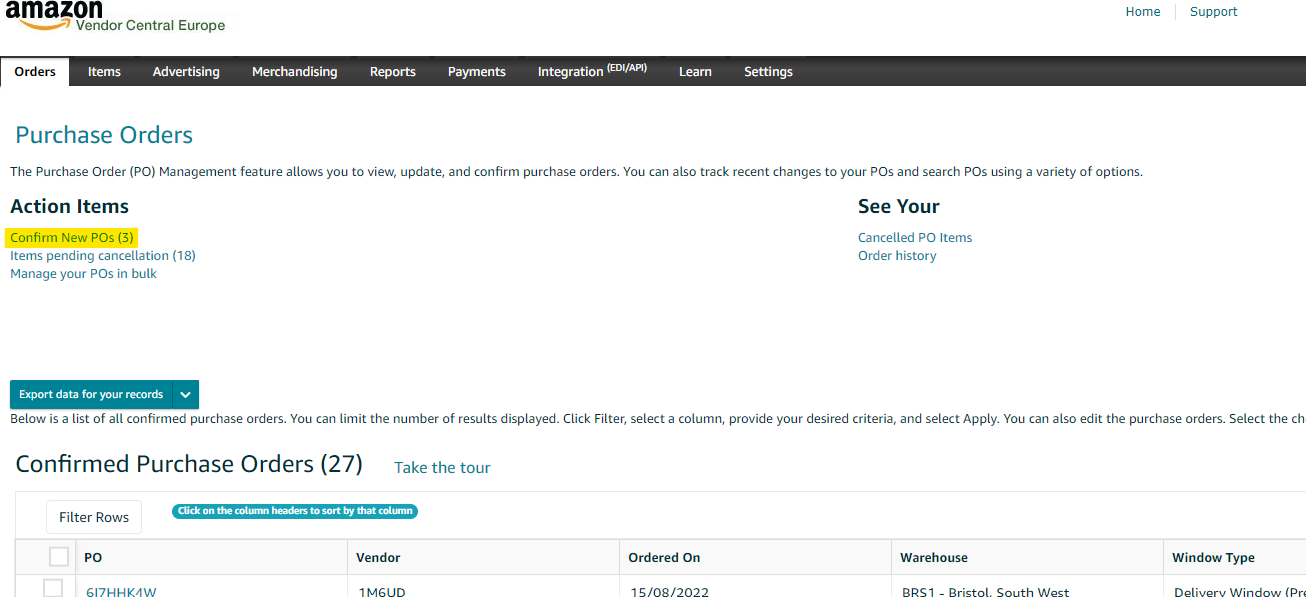1306x597 pixels.
Task: Open the Items tab
Action: (x=104, y=72)
